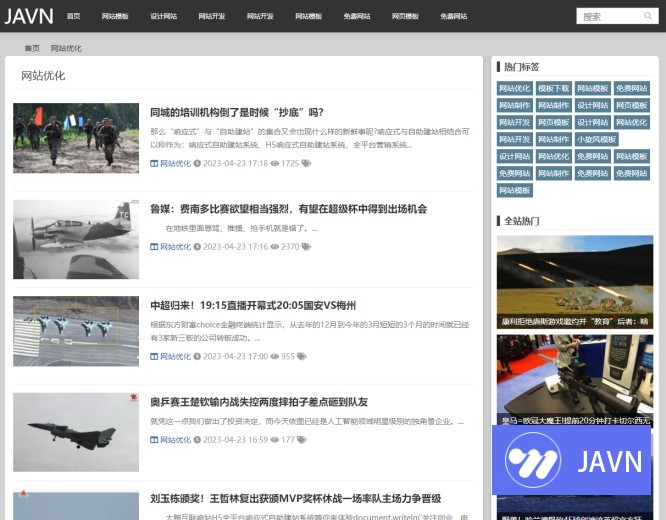Open the parked fighter jets thumbnail
This screenshot has height=520, width=666.
[76, 331]
